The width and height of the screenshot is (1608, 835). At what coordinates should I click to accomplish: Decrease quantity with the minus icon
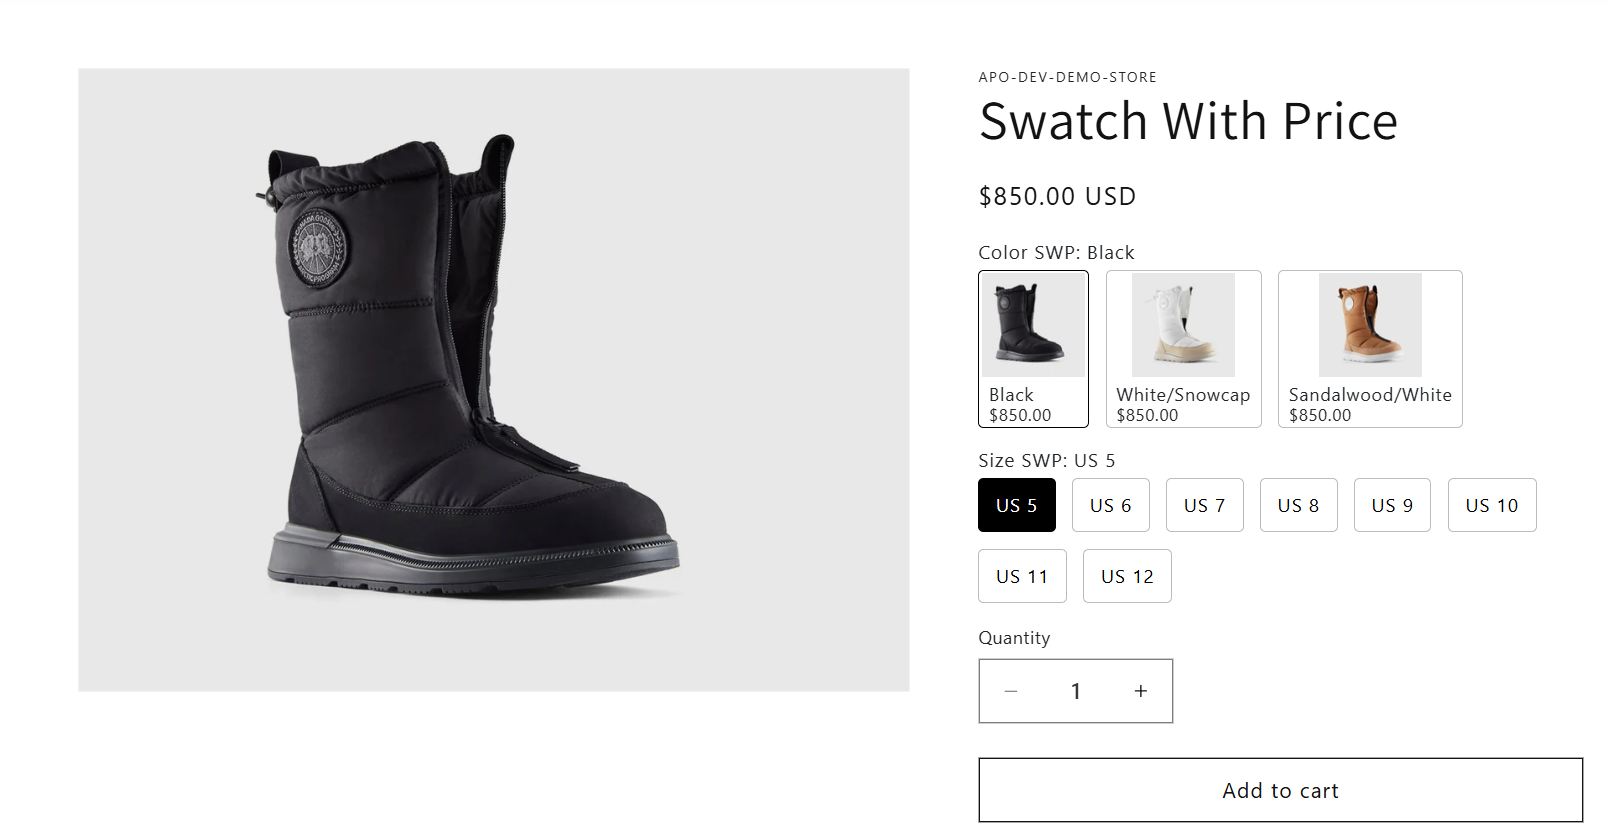click(x=1011, y=691)
